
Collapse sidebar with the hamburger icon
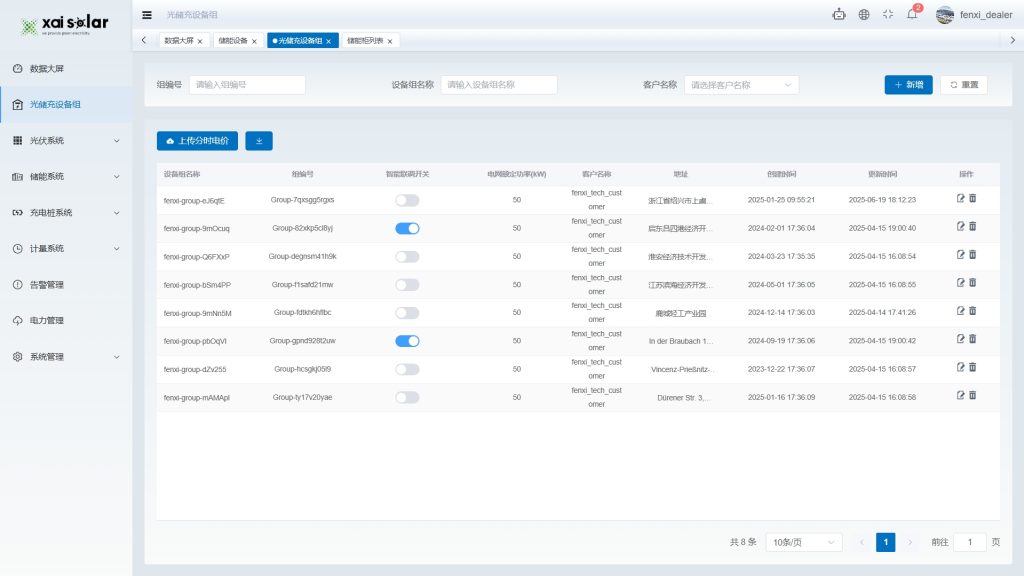[x=147, y=14]
